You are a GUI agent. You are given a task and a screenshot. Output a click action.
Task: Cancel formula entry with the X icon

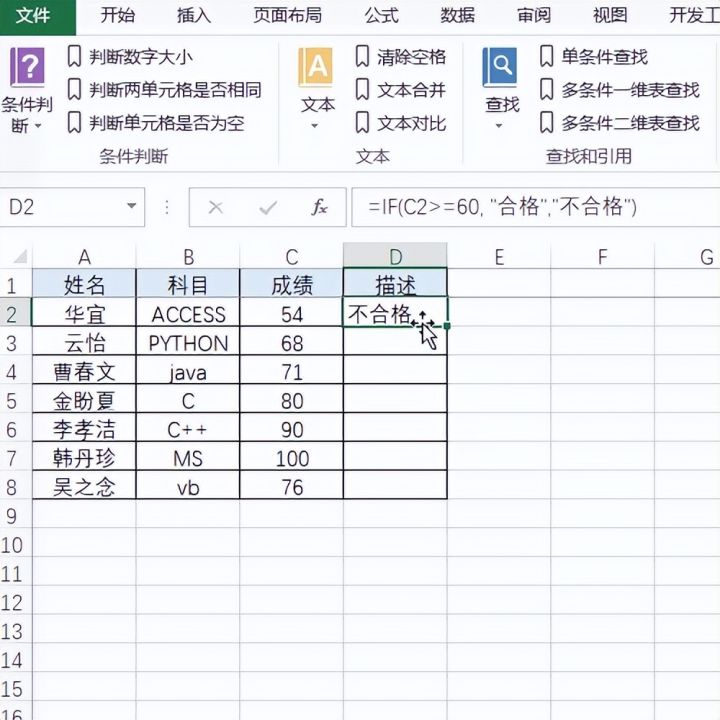[x=215, y=208]
